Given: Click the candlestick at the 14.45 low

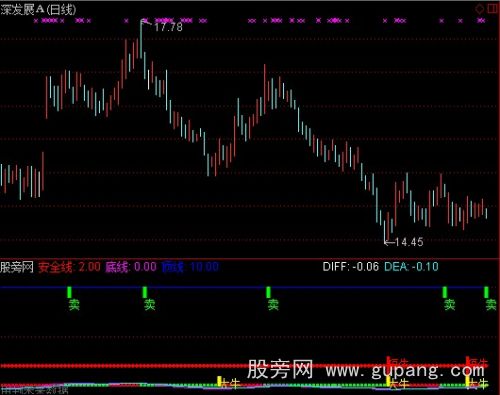Looking at the screenshot, I should (x=384, y=231).
